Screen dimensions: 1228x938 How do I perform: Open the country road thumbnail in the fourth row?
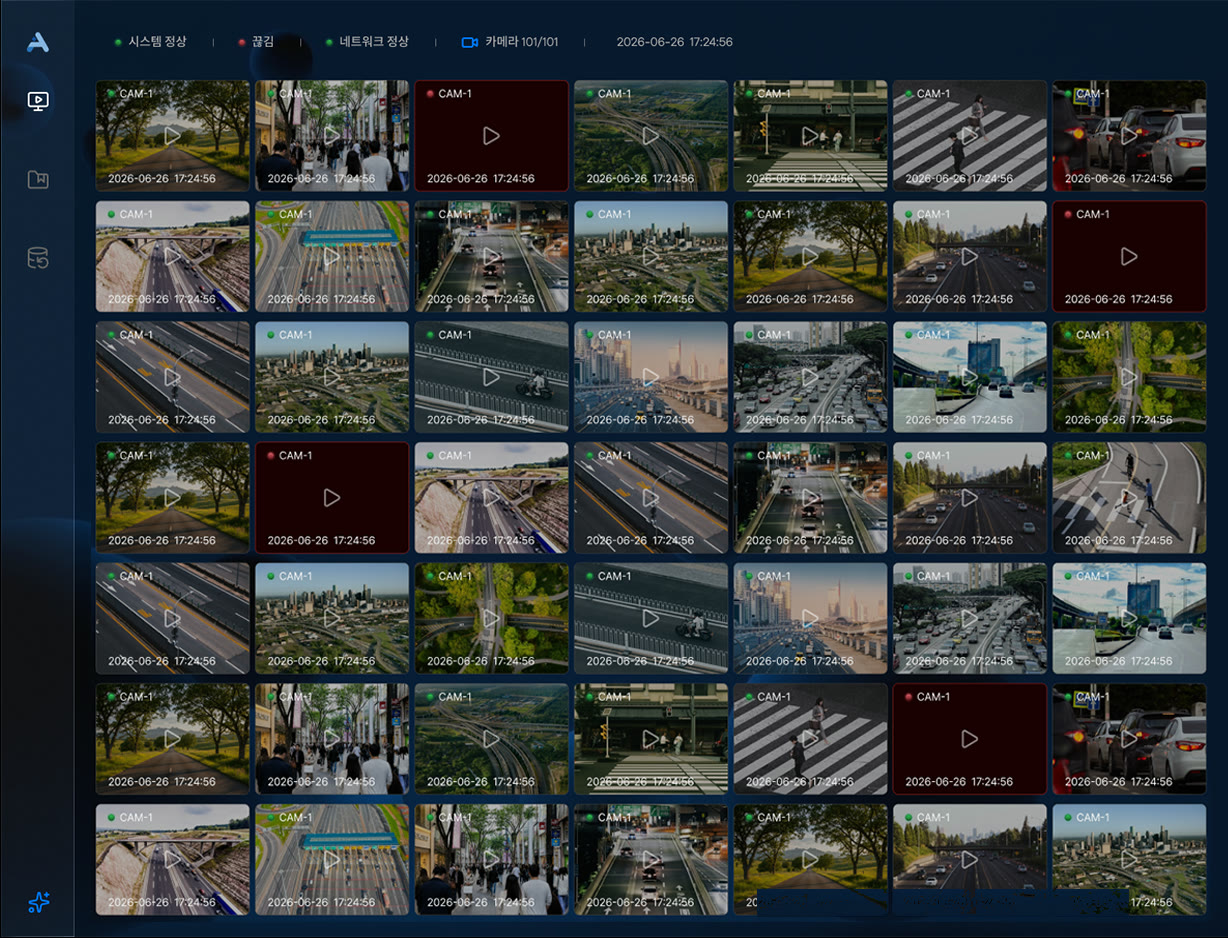click(x=172, y=497)
